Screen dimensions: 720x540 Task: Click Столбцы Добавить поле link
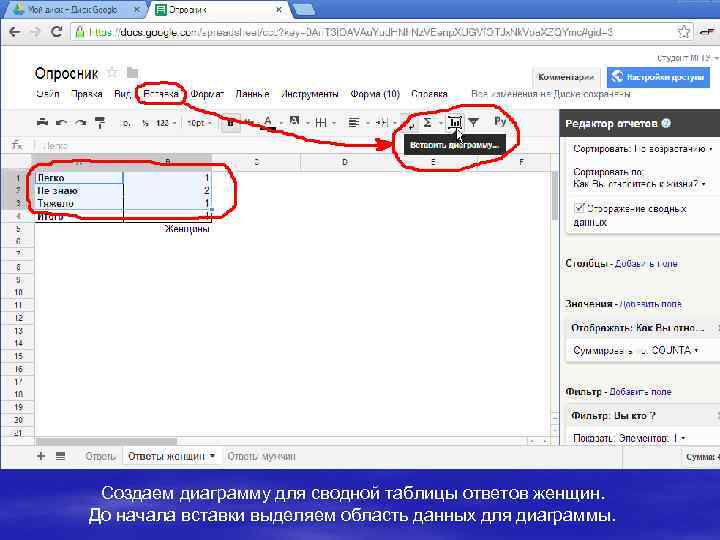click(646, 264)
